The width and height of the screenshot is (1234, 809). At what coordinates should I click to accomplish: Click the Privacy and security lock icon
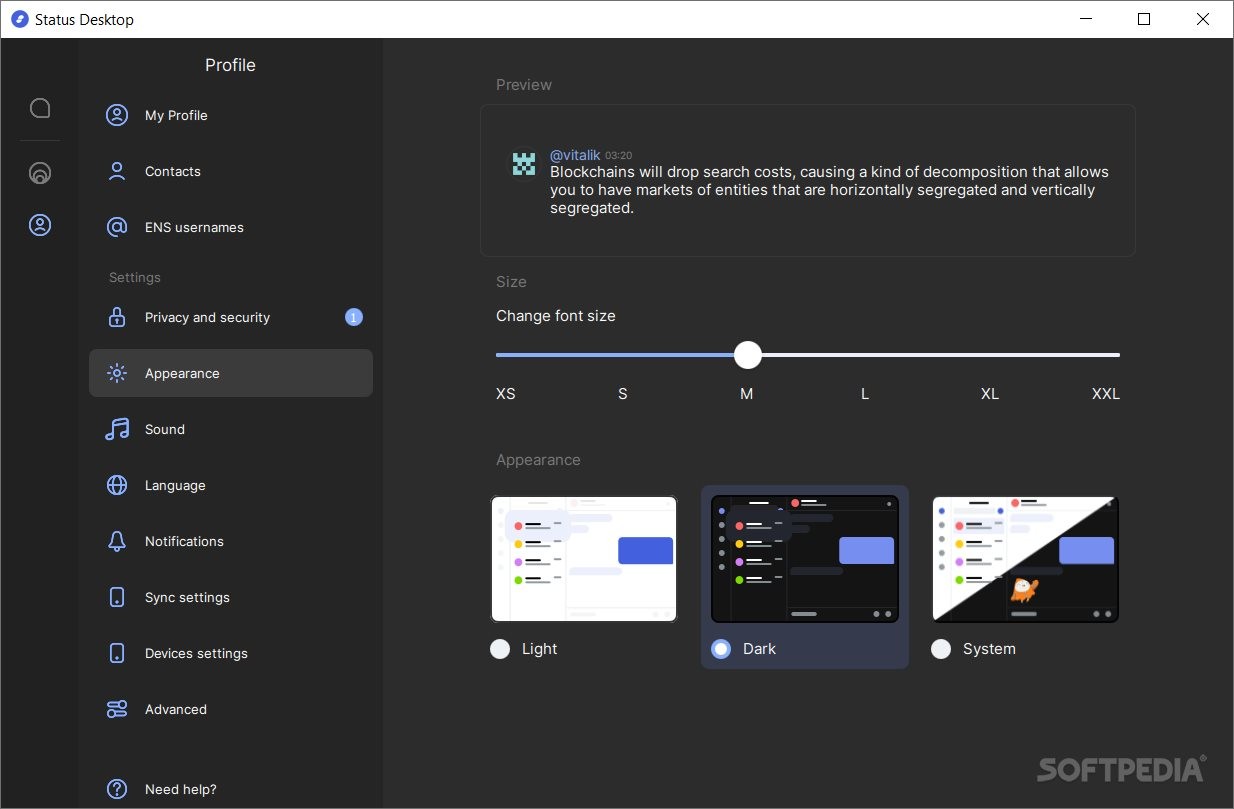pyautogui.click(x=117, y=317)
